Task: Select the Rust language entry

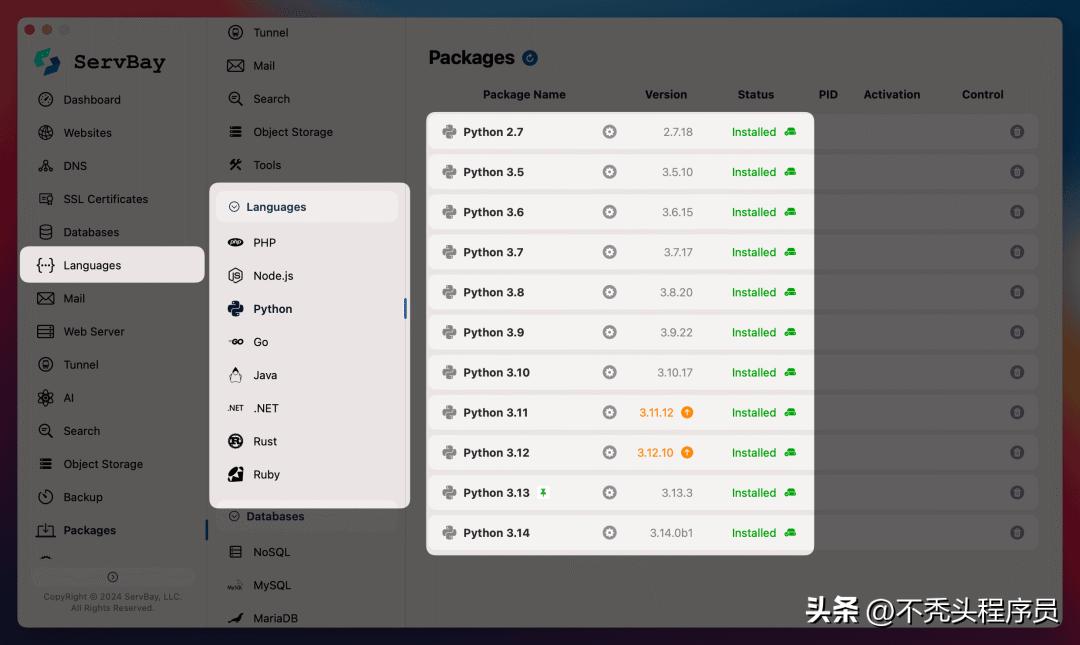Action: click(265, 441)
